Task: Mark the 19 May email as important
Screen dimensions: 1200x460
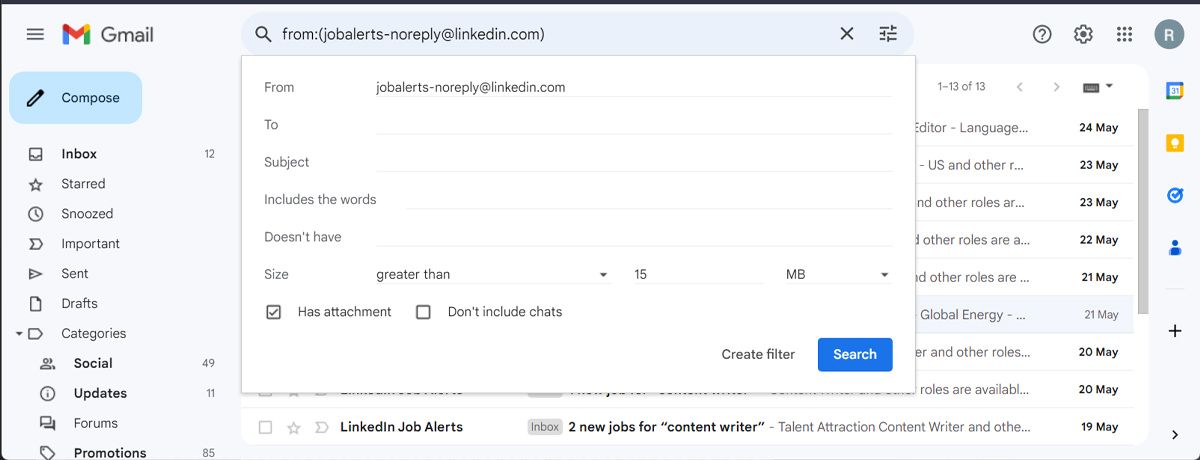Action: tap(321, 427)
